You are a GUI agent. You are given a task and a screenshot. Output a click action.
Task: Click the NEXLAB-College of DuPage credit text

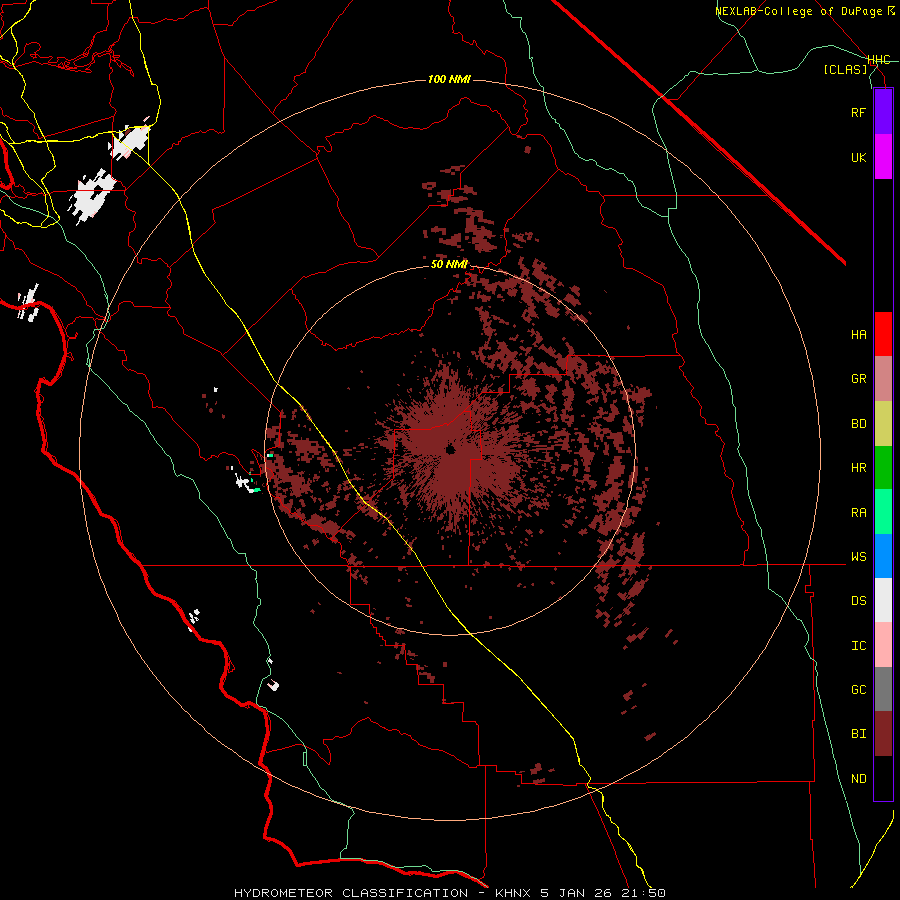(x=798, y=11)
